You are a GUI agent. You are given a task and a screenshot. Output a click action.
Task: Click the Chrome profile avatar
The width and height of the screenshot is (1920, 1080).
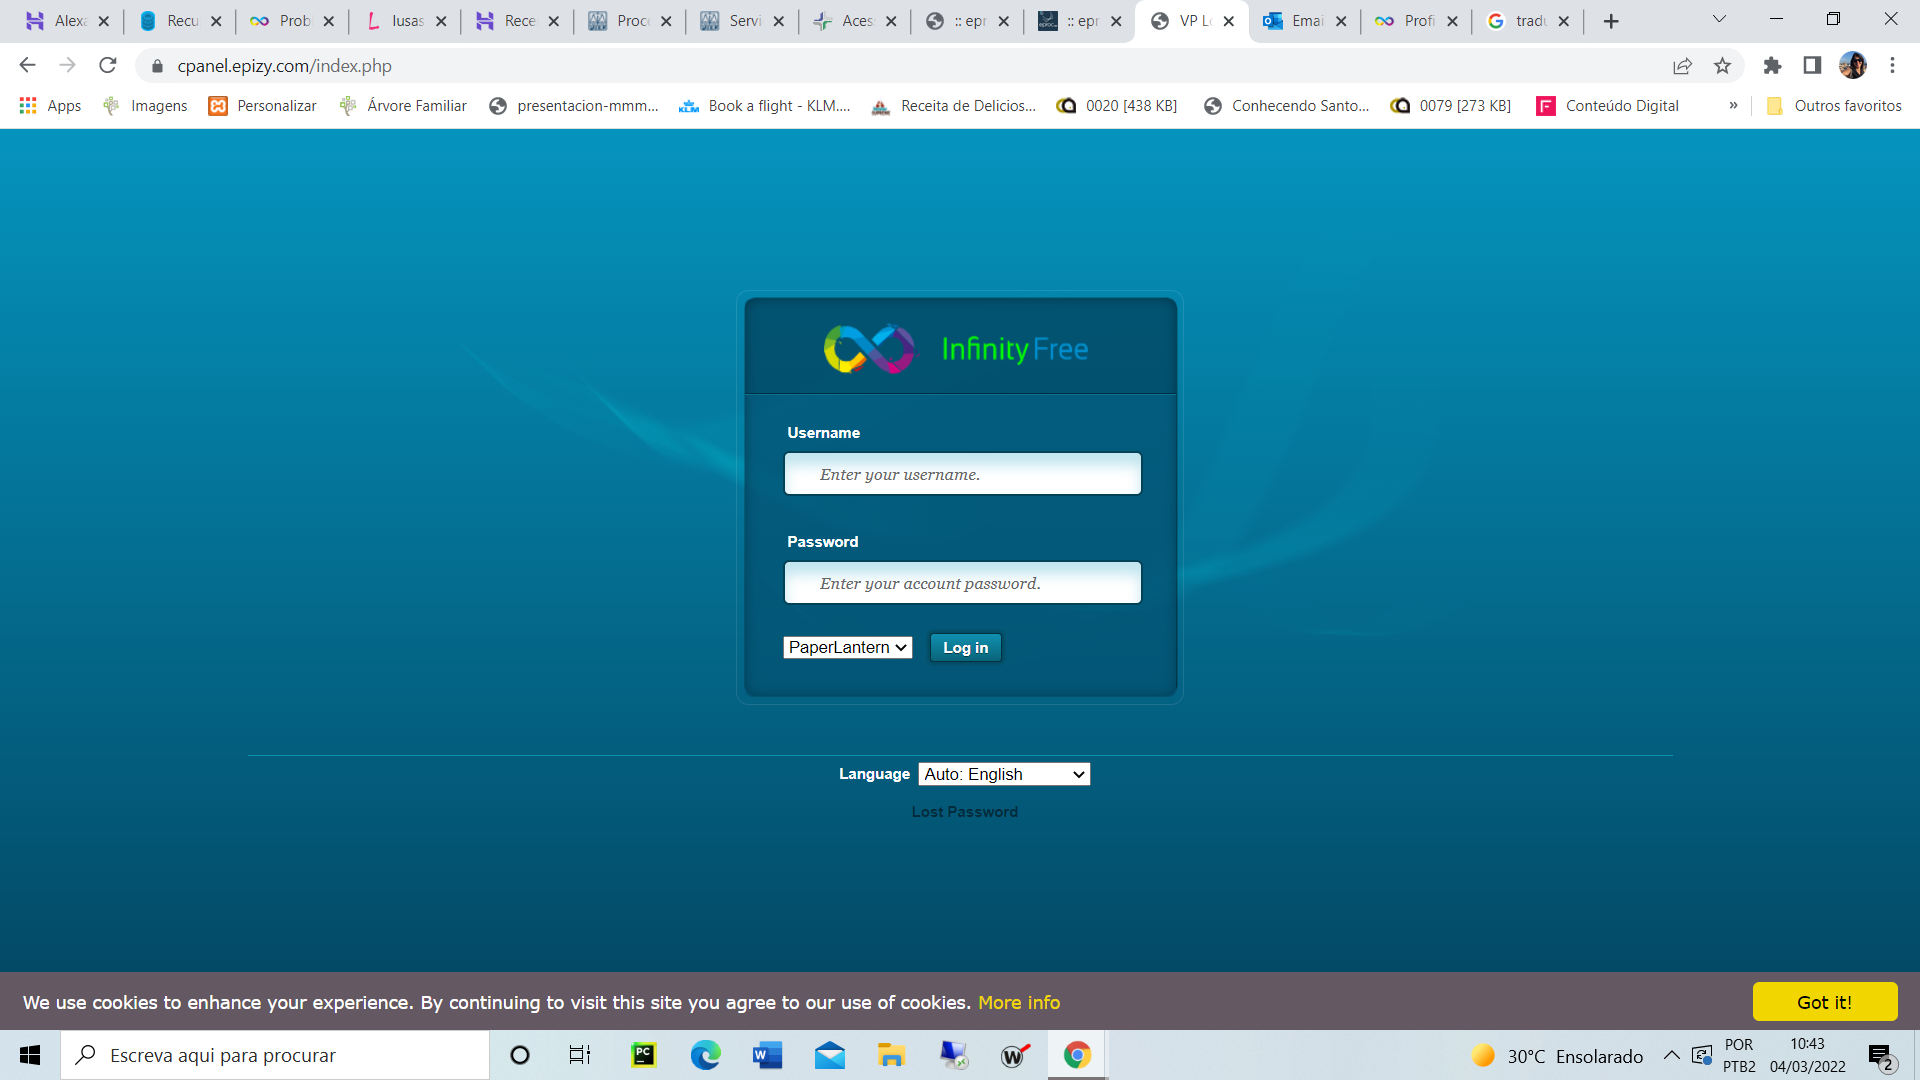(x=1853, y=65)
